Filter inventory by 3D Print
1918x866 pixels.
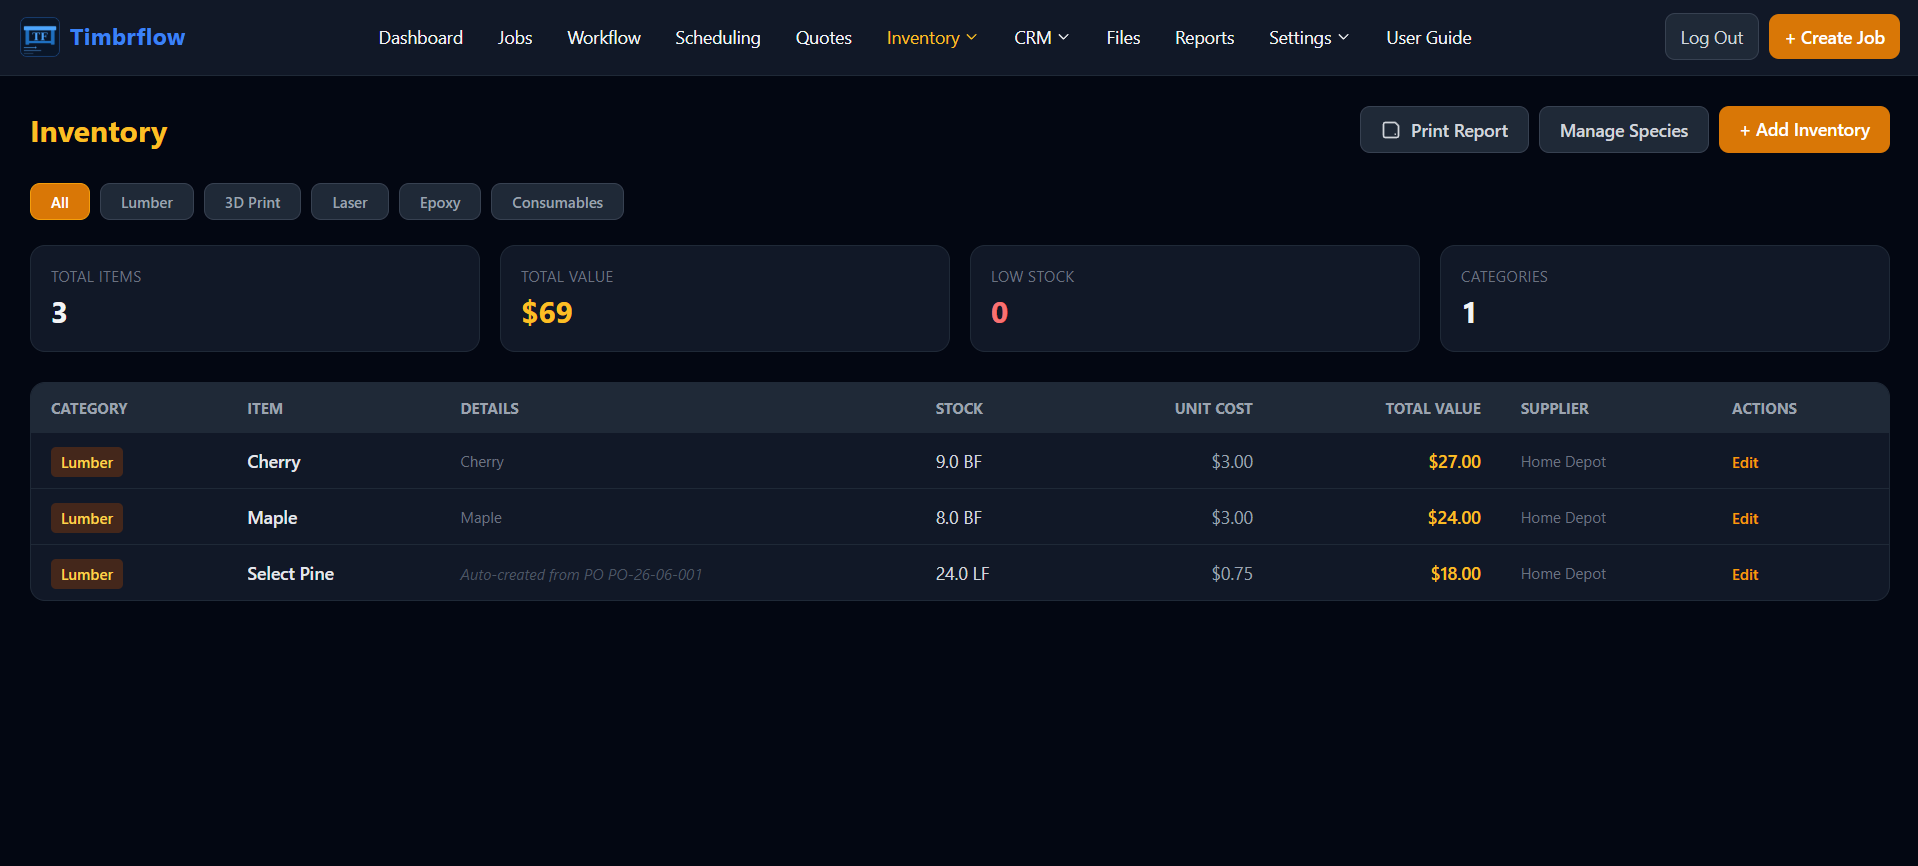pos(252,202)
